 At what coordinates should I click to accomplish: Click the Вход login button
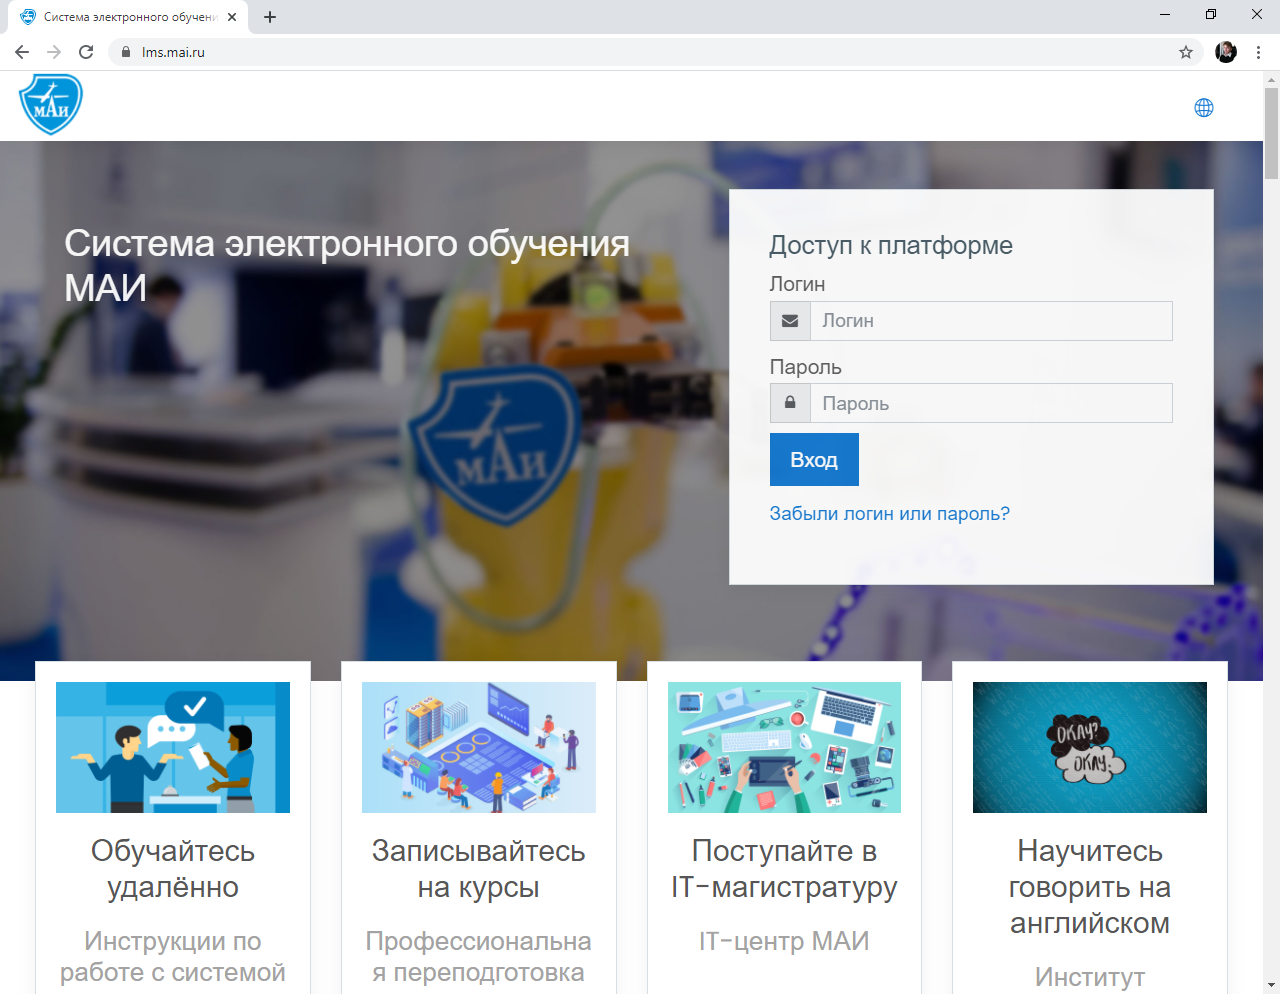point(814,460)
